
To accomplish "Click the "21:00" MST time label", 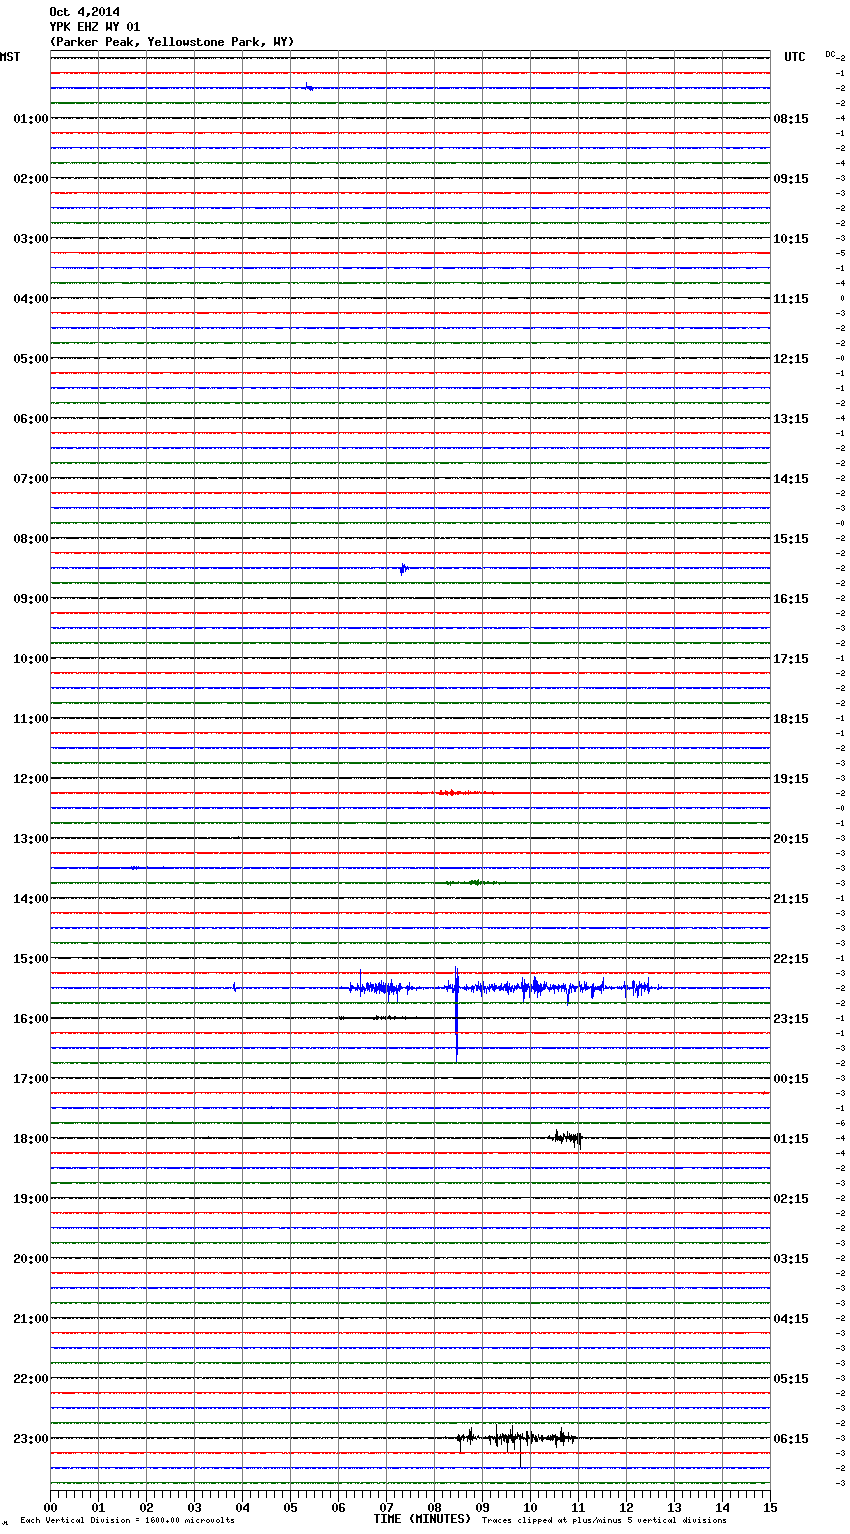I will [x=30, y=1319].
